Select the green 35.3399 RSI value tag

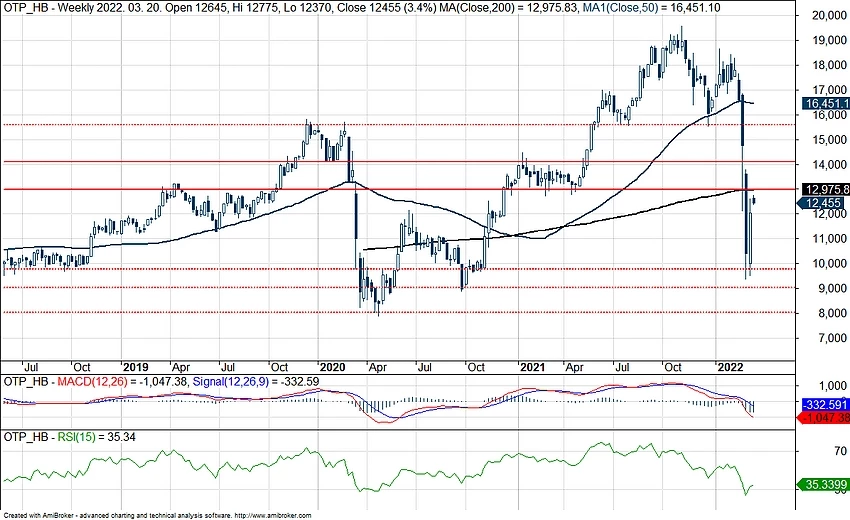825,485
